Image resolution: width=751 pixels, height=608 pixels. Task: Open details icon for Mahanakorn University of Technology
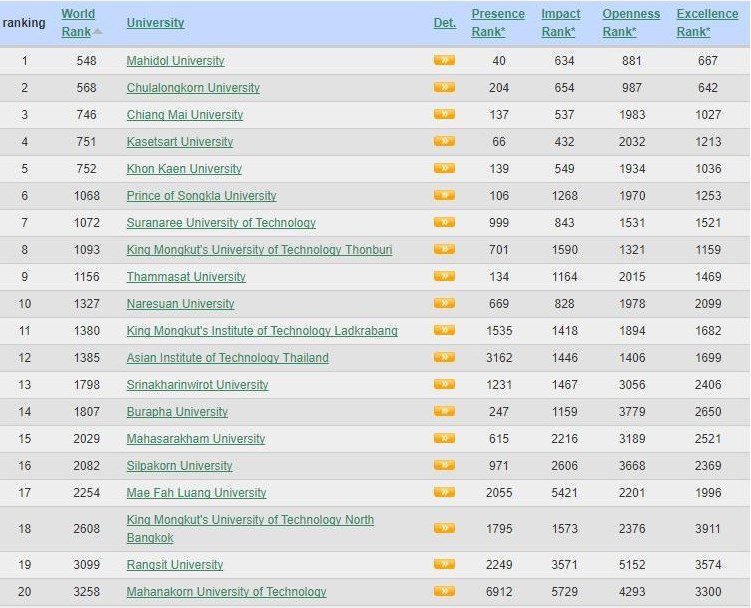(x=444, y=591)
